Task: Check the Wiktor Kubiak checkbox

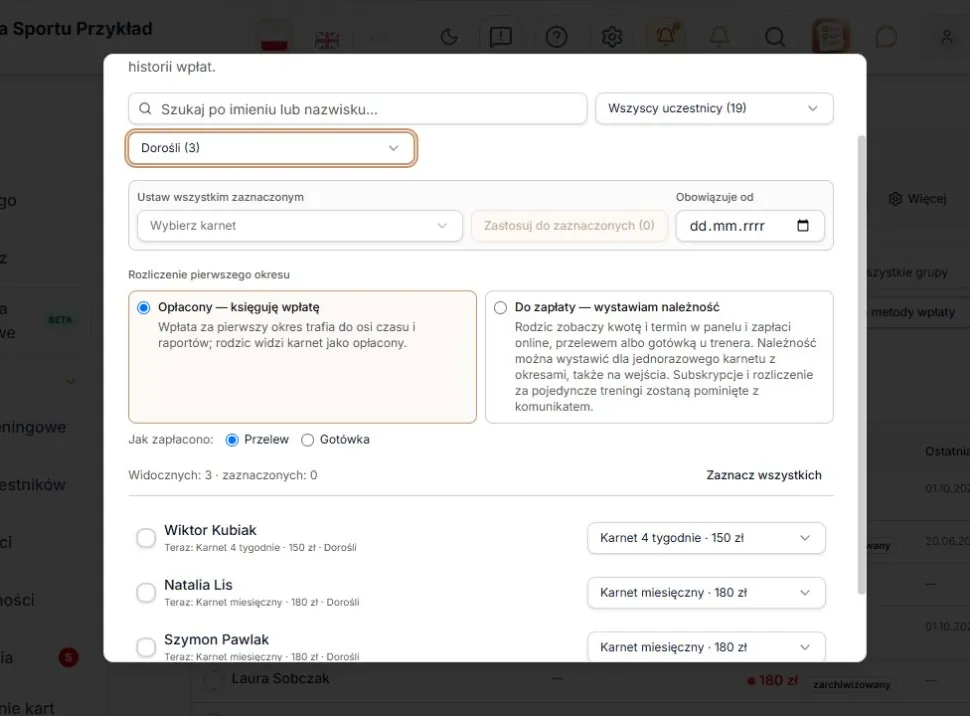Action: 146,538
